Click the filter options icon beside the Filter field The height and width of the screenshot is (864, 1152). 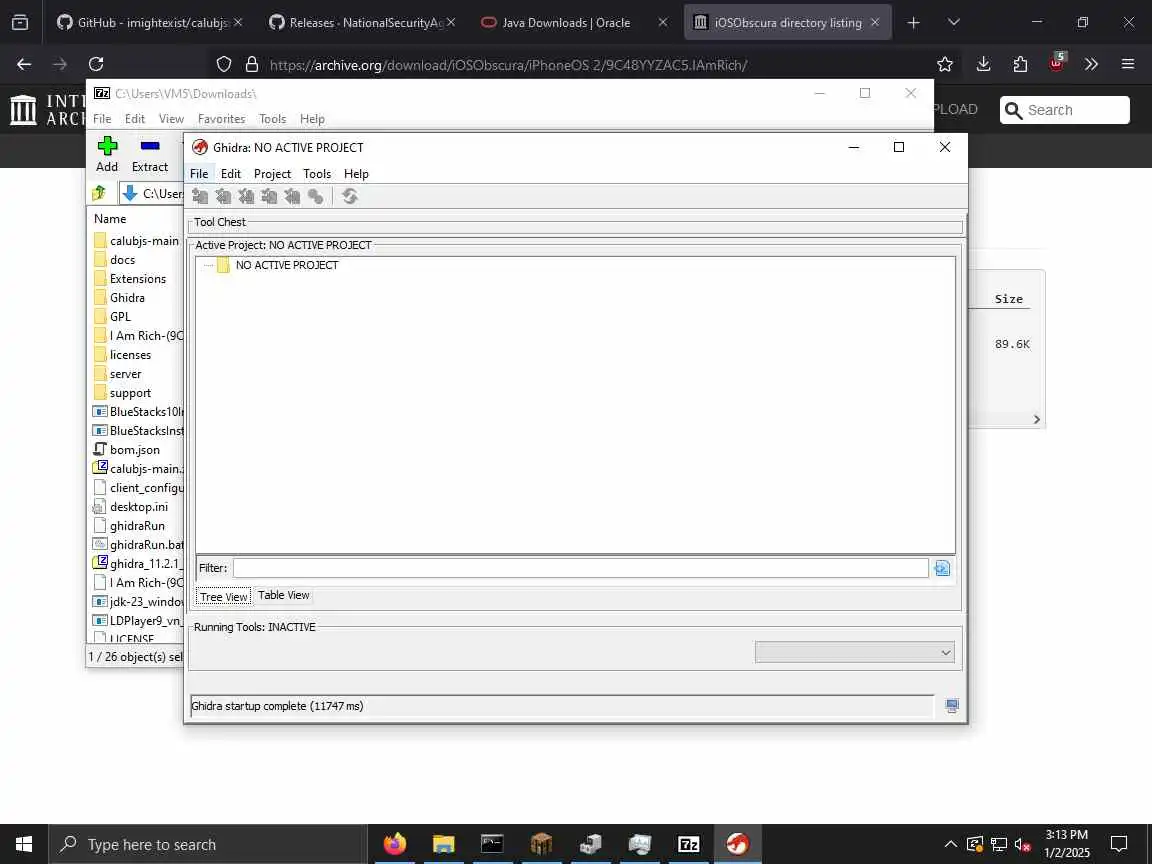point(942,568)
